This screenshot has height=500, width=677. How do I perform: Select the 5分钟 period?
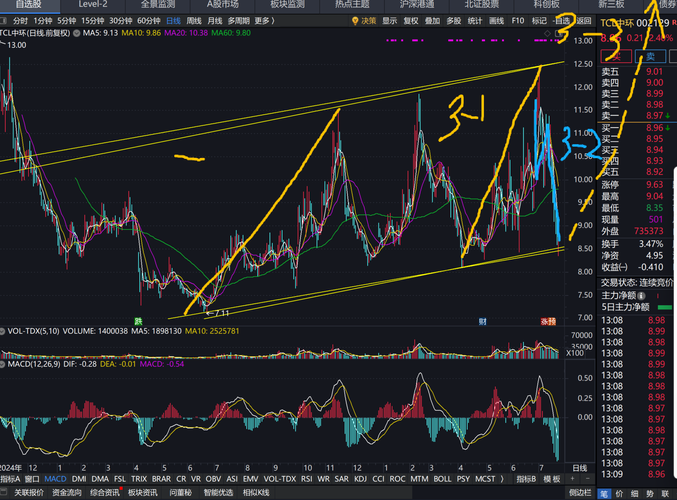click(x=66, y=21)
